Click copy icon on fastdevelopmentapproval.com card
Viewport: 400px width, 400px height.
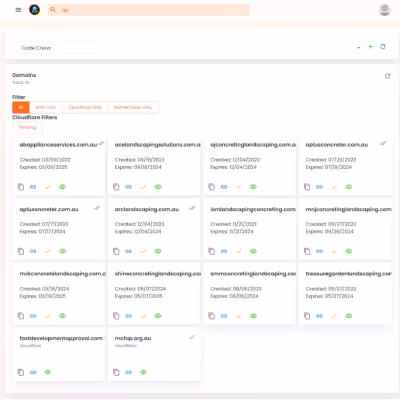tap(21, 372)
